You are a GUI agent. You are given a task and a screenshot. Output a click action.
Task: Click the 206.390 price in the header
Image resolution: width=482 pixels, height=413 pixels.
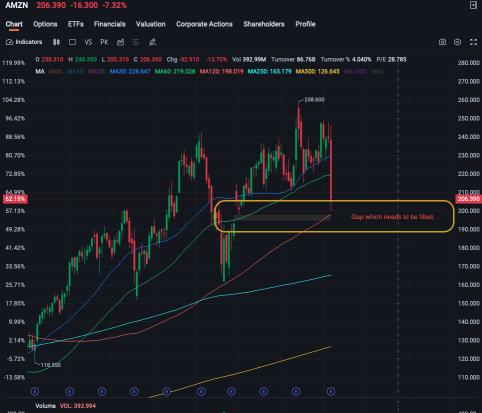point(51,5)
